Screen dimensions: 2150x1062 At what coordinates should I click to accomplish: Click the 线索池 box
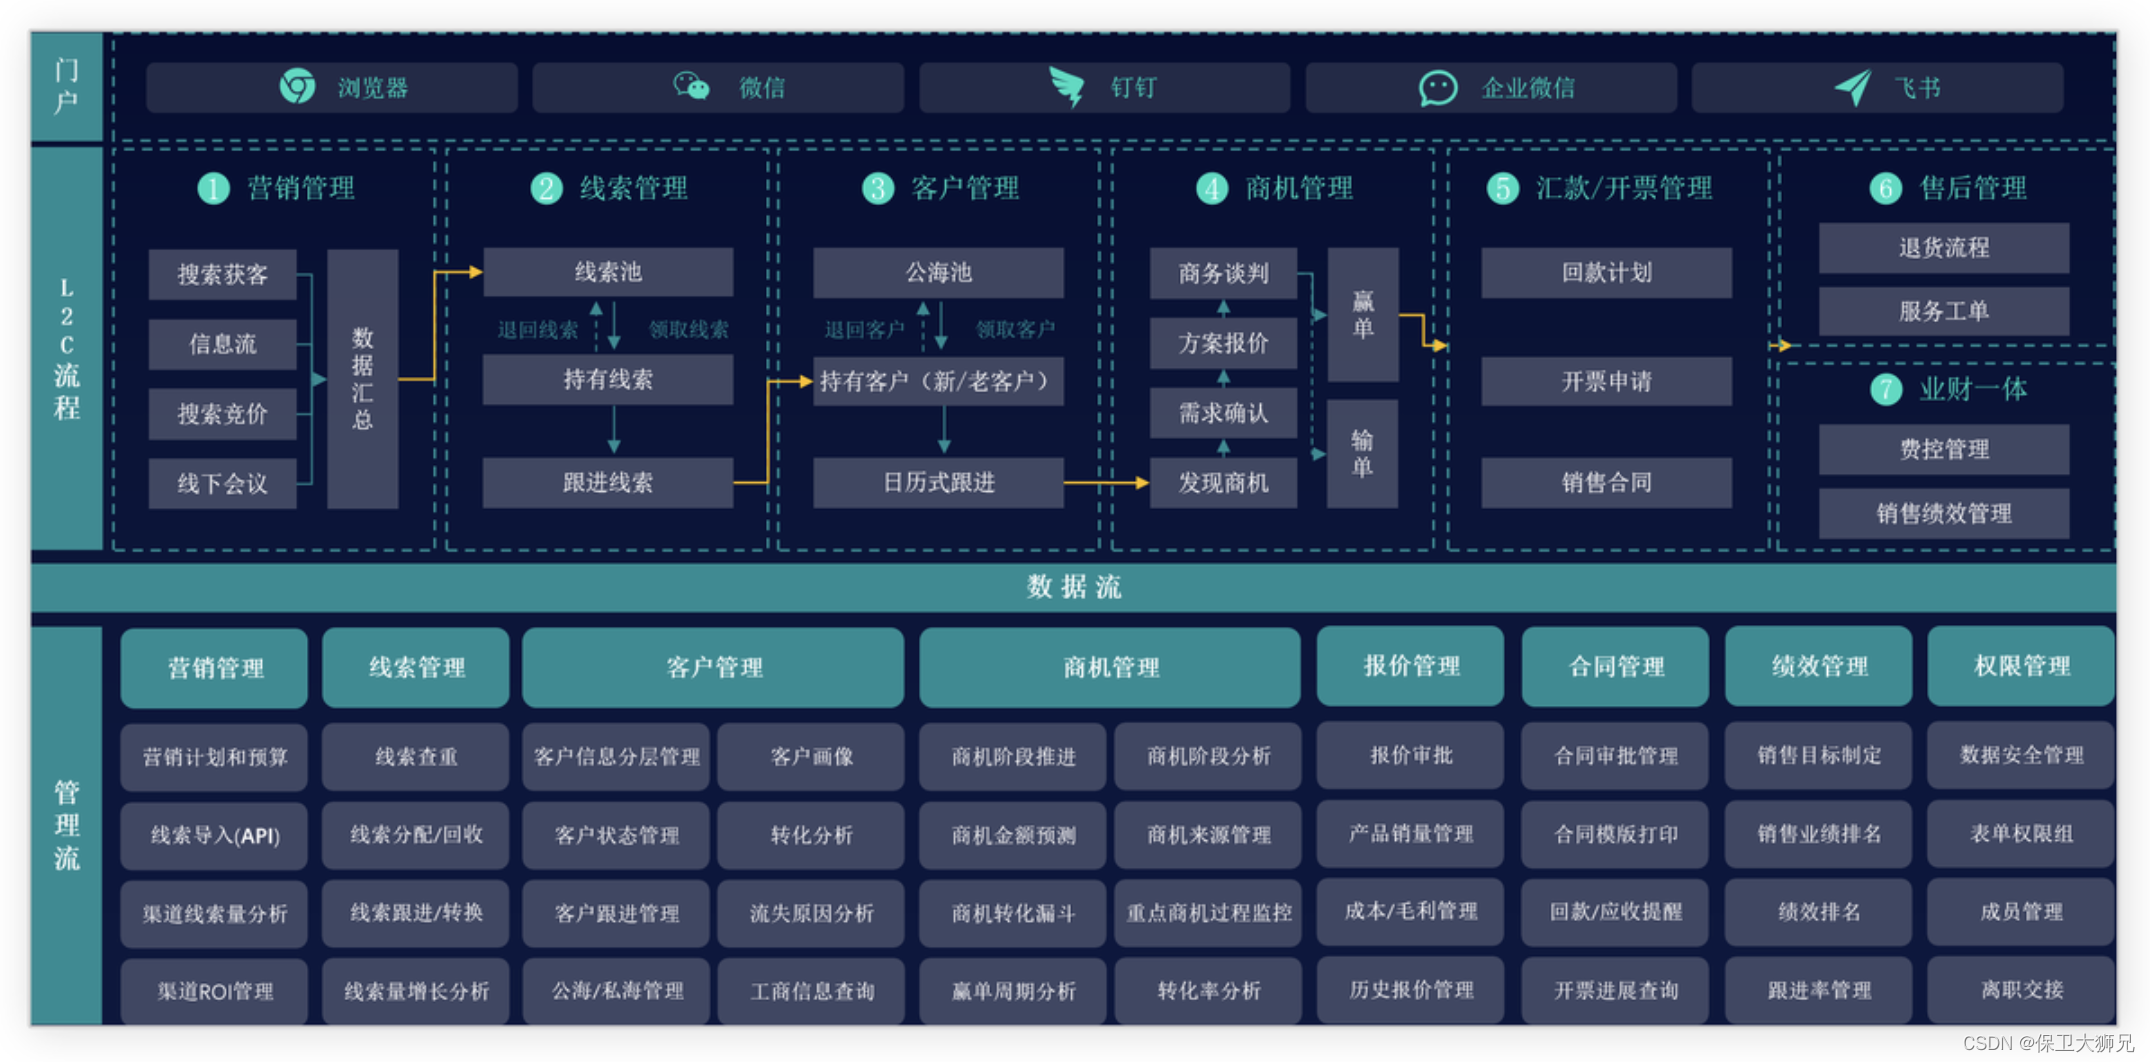click(608, 272)
